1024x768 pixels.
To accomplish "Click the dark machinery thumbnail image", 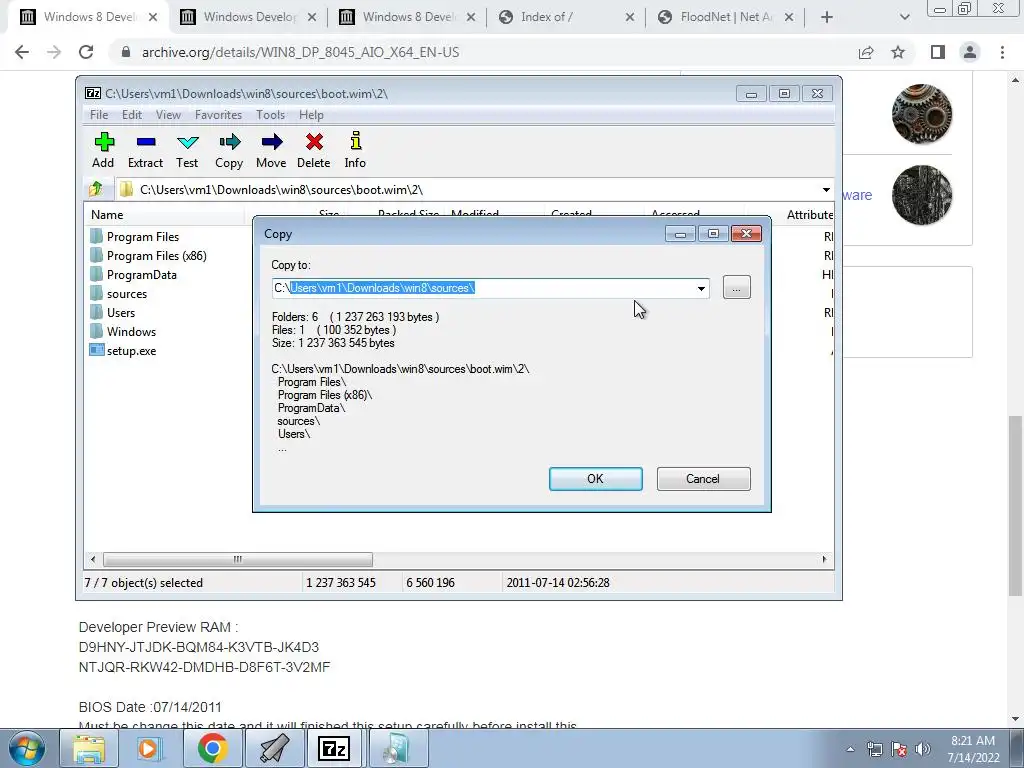I will click(x=921, y=195).
